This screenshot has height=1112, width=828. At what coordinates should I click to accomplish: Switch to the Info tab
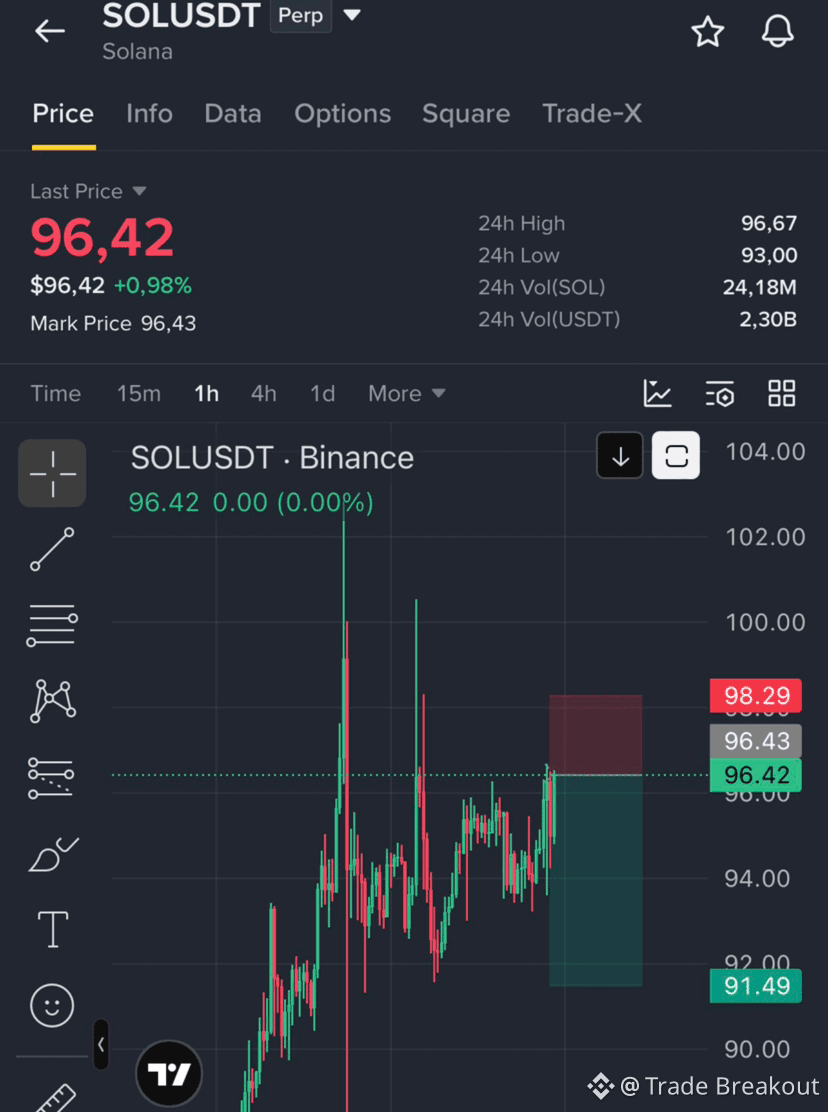tap(149, 113)
